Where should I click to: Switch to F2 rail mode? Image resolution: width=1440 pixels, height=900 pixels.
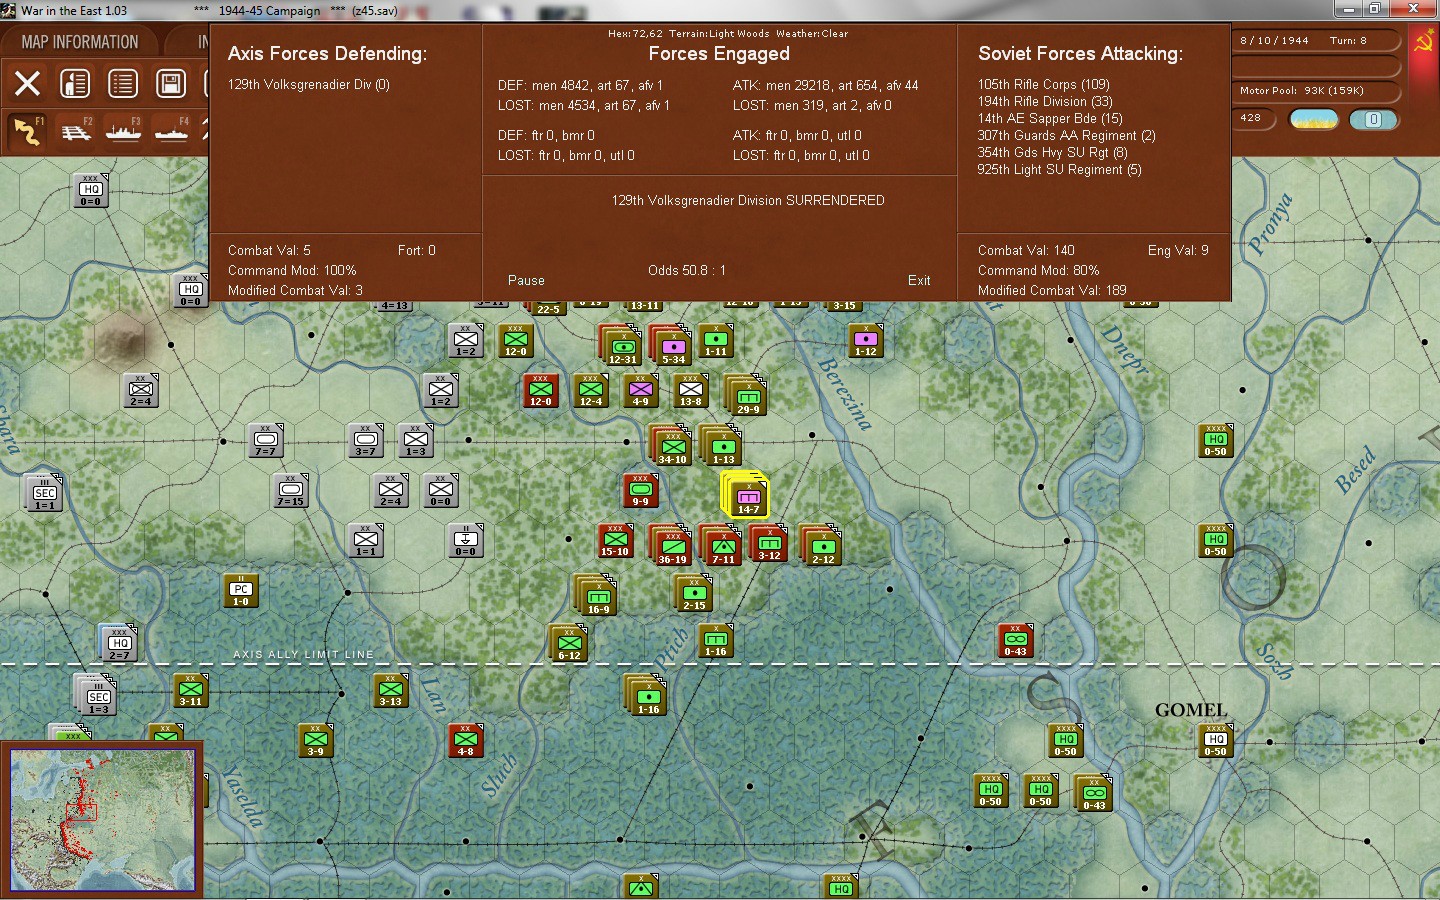(75, 130)
